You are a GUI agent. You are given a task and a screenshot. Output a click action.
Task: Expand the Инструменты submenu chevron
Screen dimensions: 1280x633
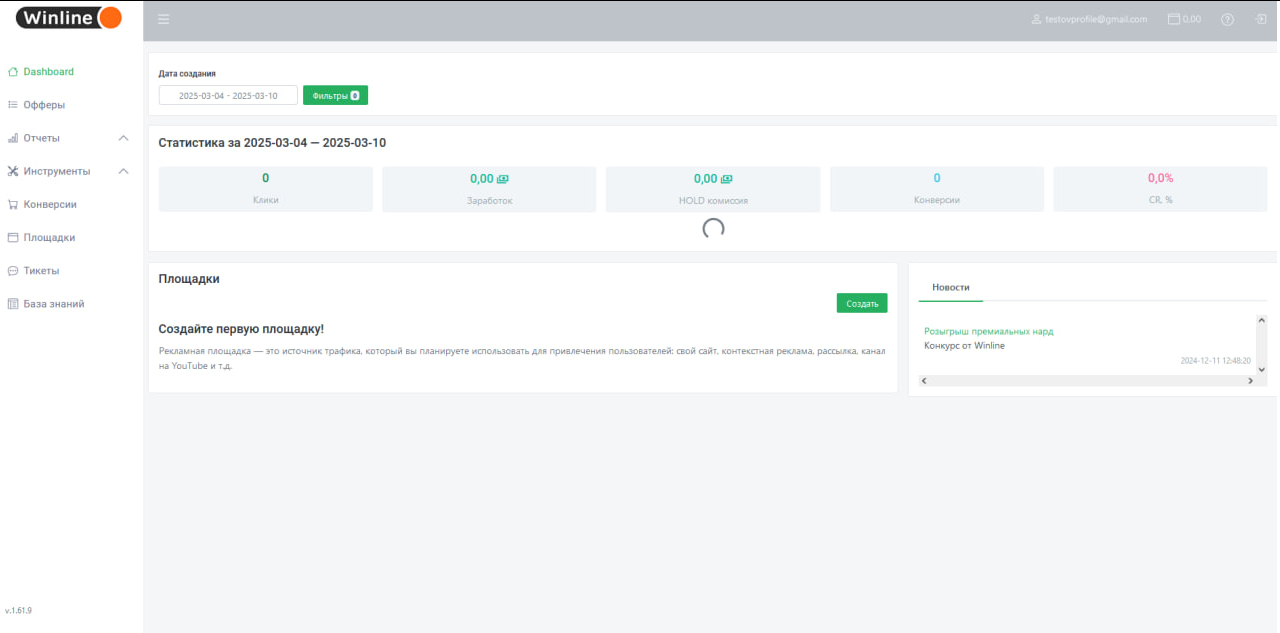123,171
